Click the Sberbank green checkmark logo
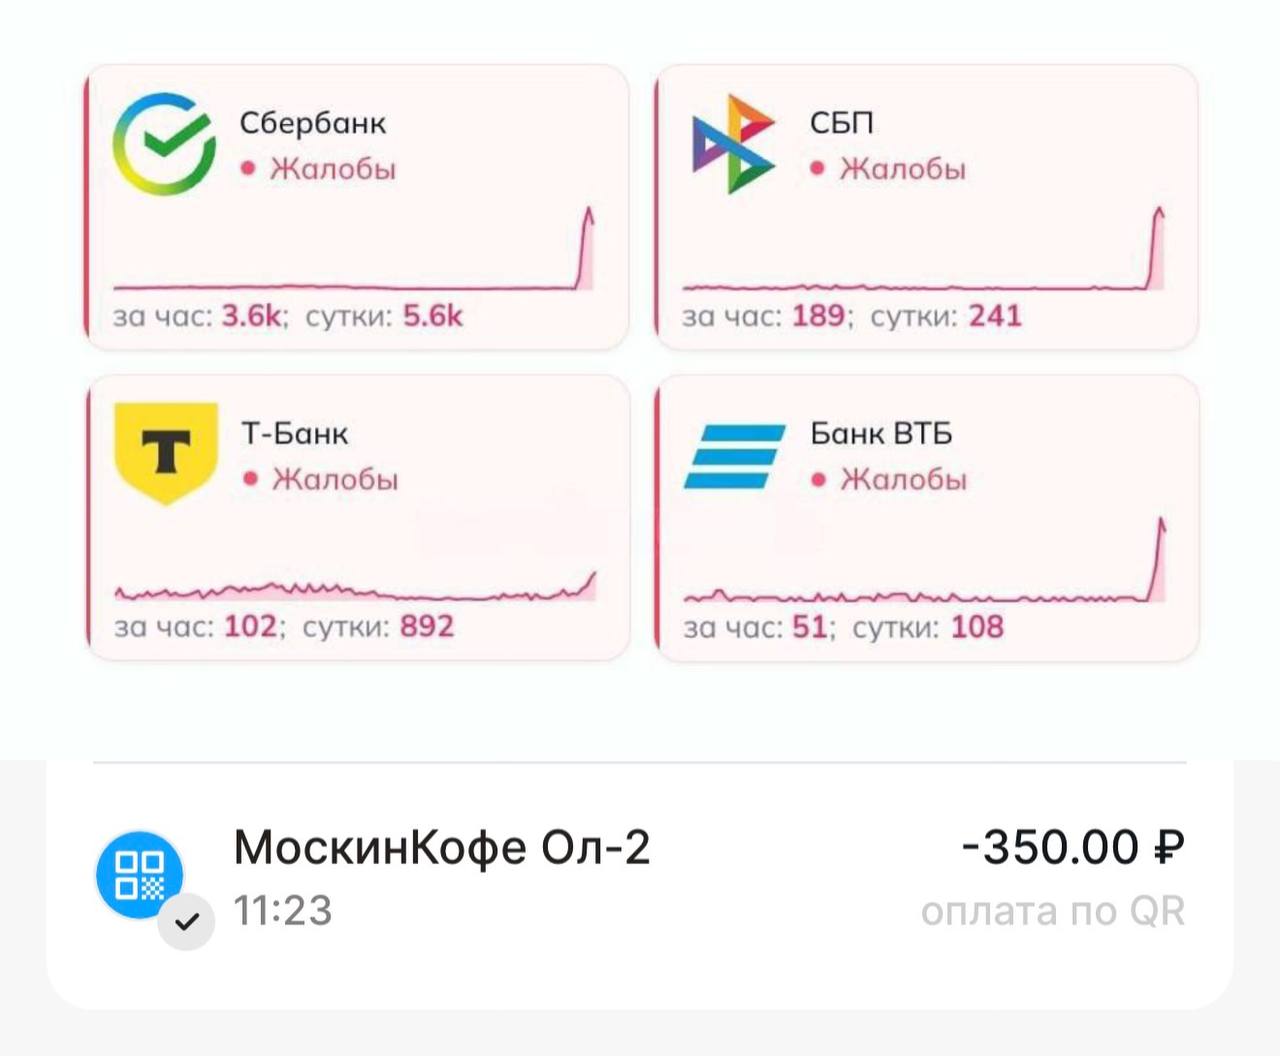The width and height of the screenshot is (1280, 1056). (164, 144)
